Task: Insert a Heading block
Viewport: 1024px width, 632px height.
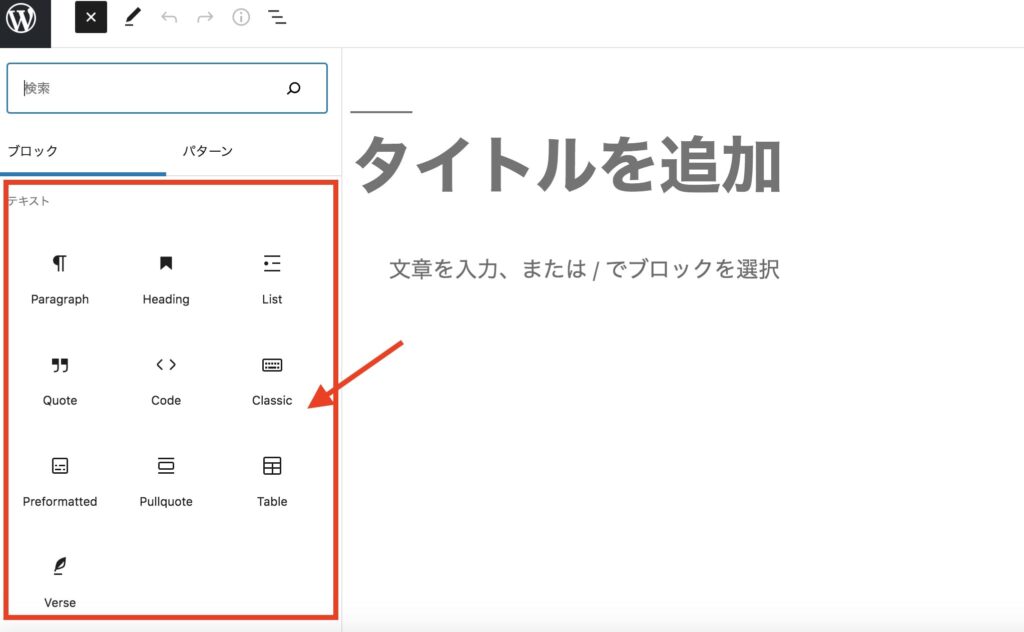Action: pyautogui.click(x=166, y=279)
